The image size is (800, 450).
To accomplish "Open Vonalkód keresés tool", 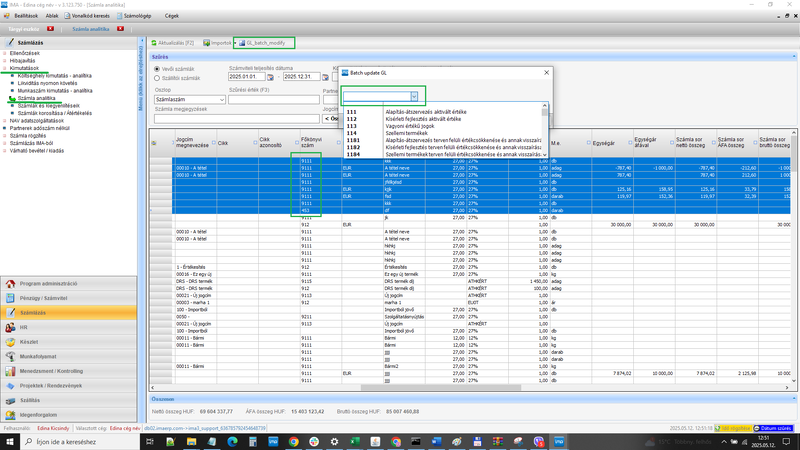I will pos(87,16).
